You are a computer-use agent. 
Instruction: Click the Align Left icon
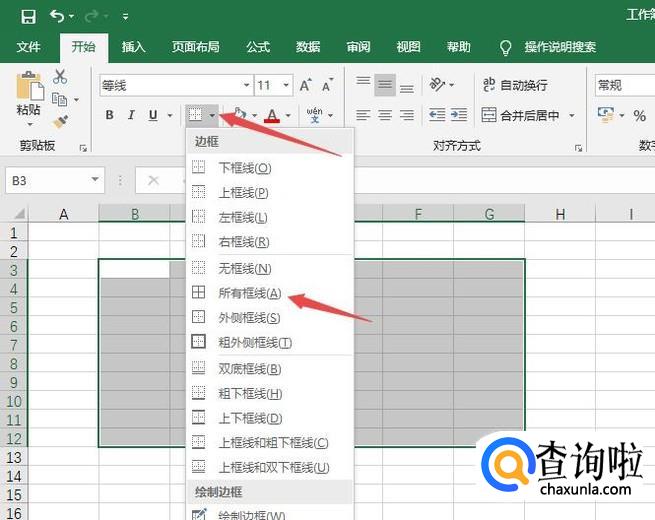[x=363, y=115]
